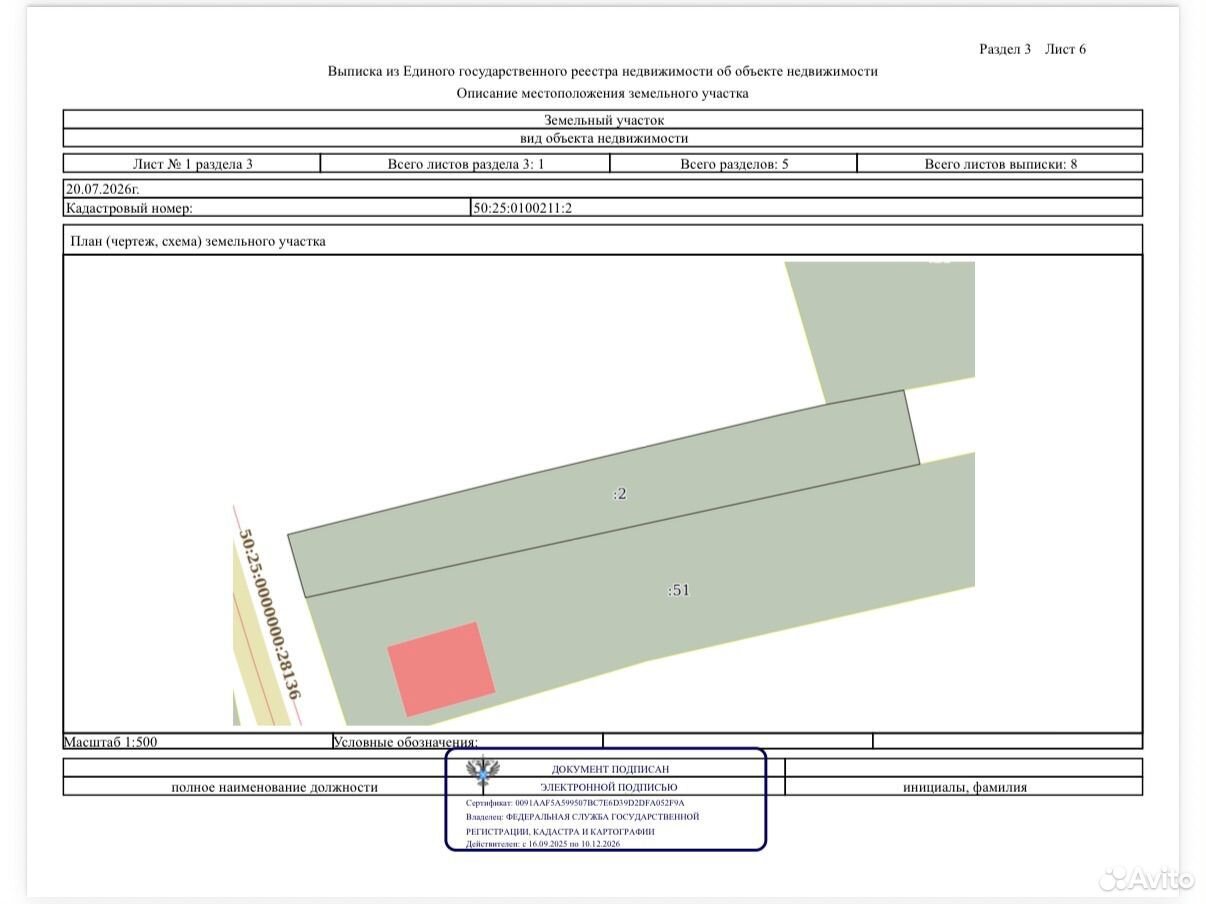The height and width of the screenshot is (904, 1206).
Task: Click 'ЭЛЕКТРОННОЙ ПОДПИСЬЮ' stamp text
Action: click(609, 786)
